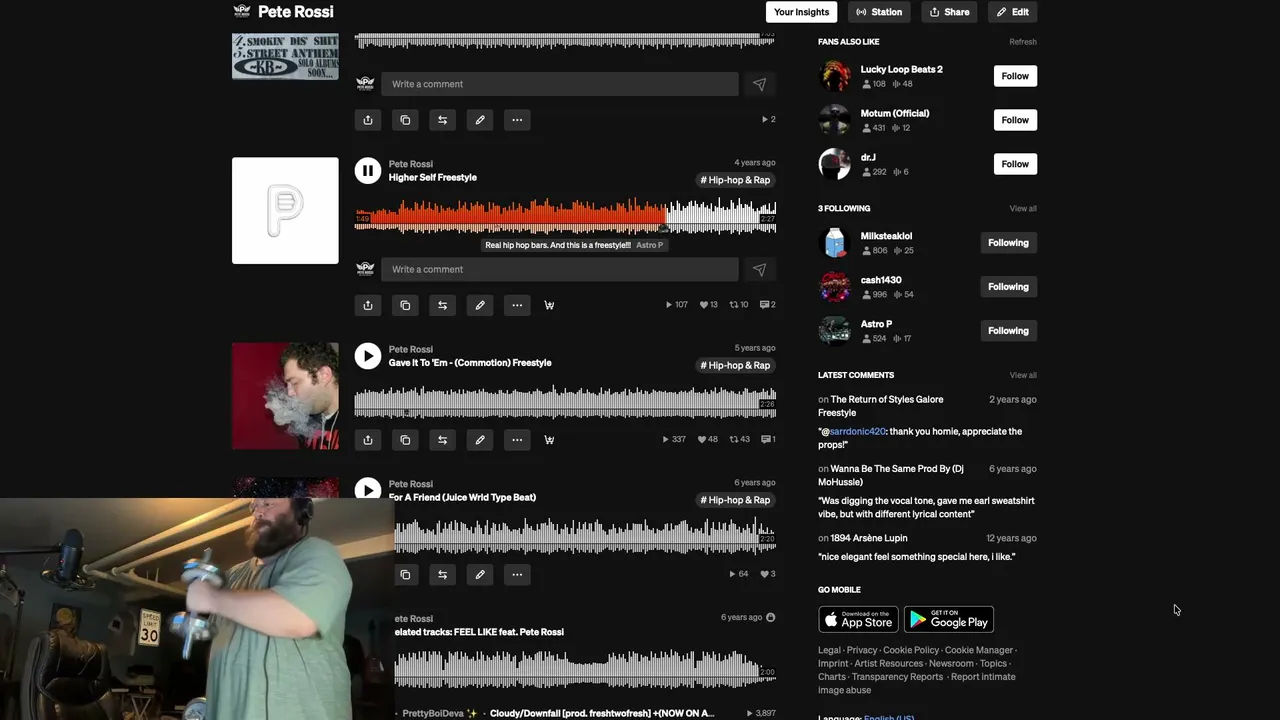Screen dimensions: 1280x720
Task: Click the share icon under Gave It To 'Em
Action: coord(368,440)
